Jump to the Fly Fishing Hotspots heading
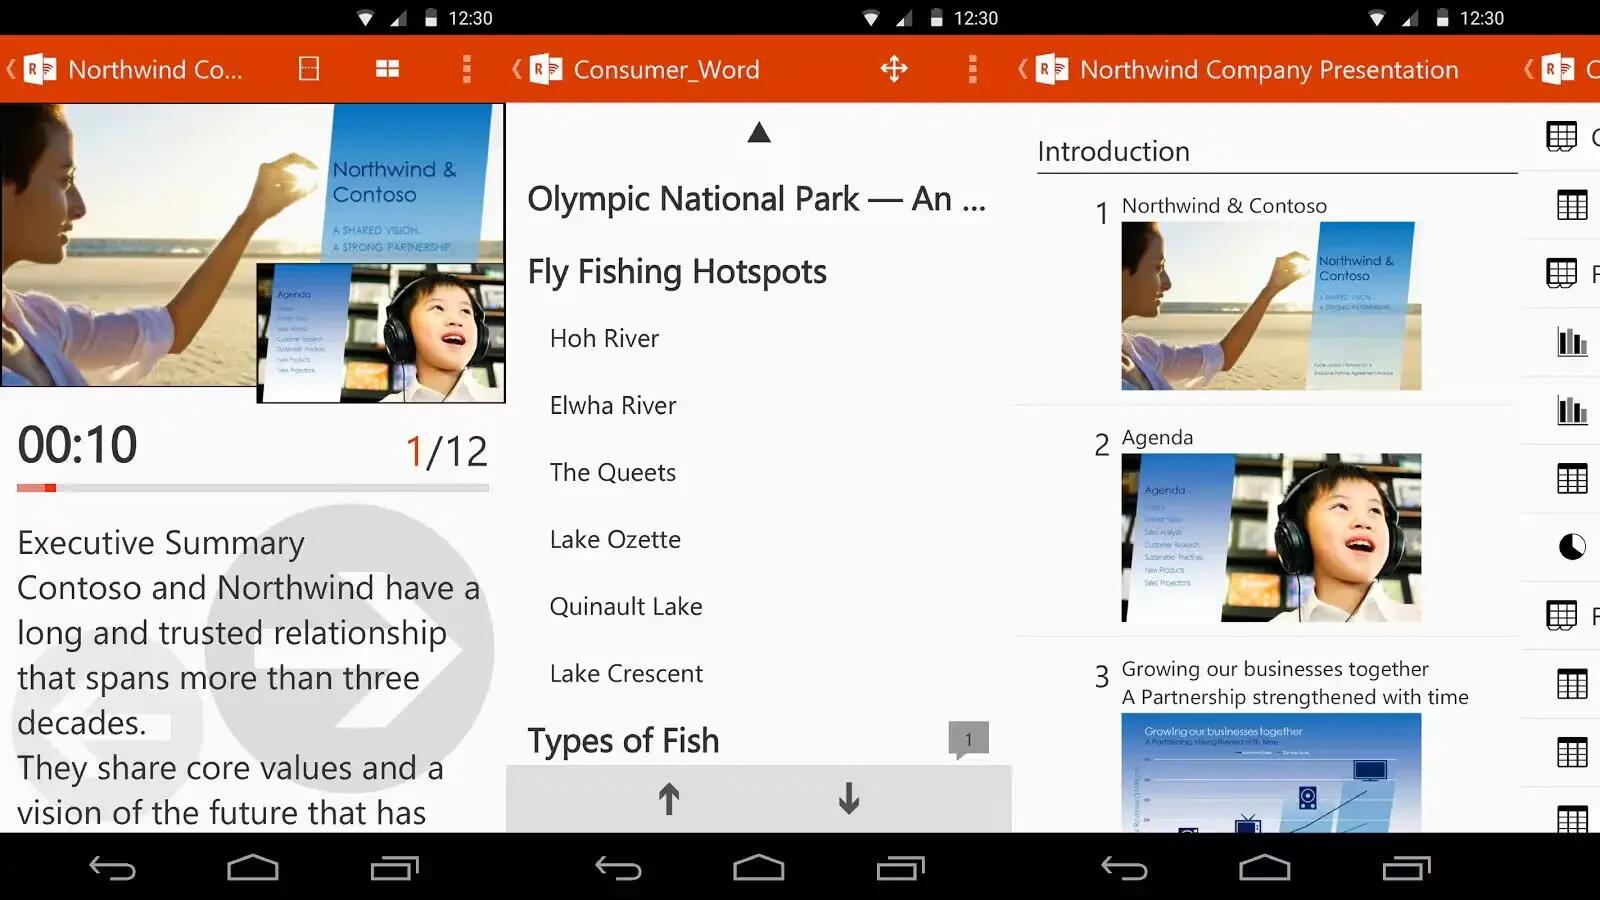 point(677,272)
